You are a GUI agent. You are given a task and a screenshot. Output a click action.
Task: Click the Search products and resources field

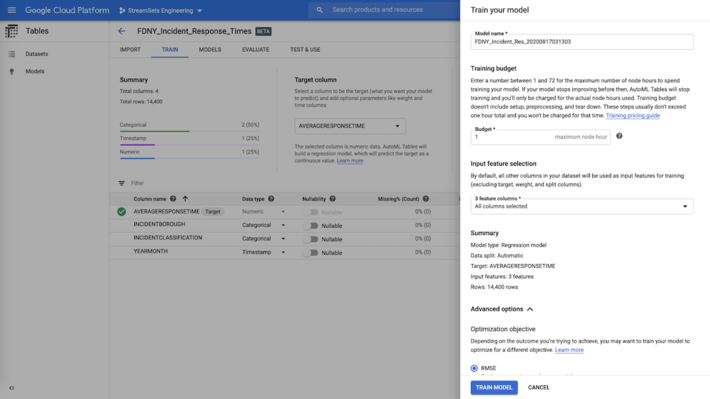point(384,10)
